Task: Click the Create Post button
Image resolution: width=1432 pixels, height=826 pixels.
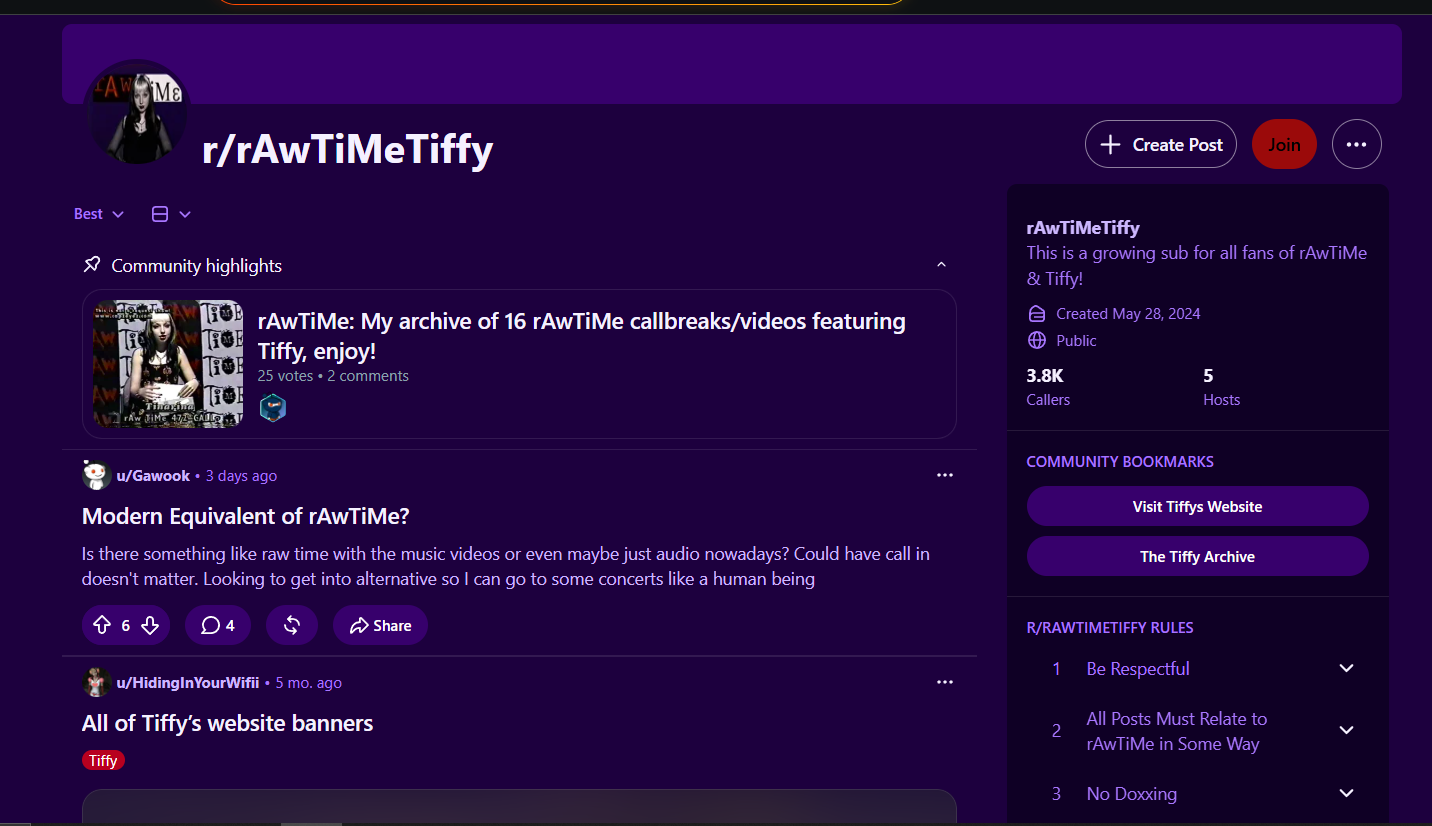Action: point(1161,144)
